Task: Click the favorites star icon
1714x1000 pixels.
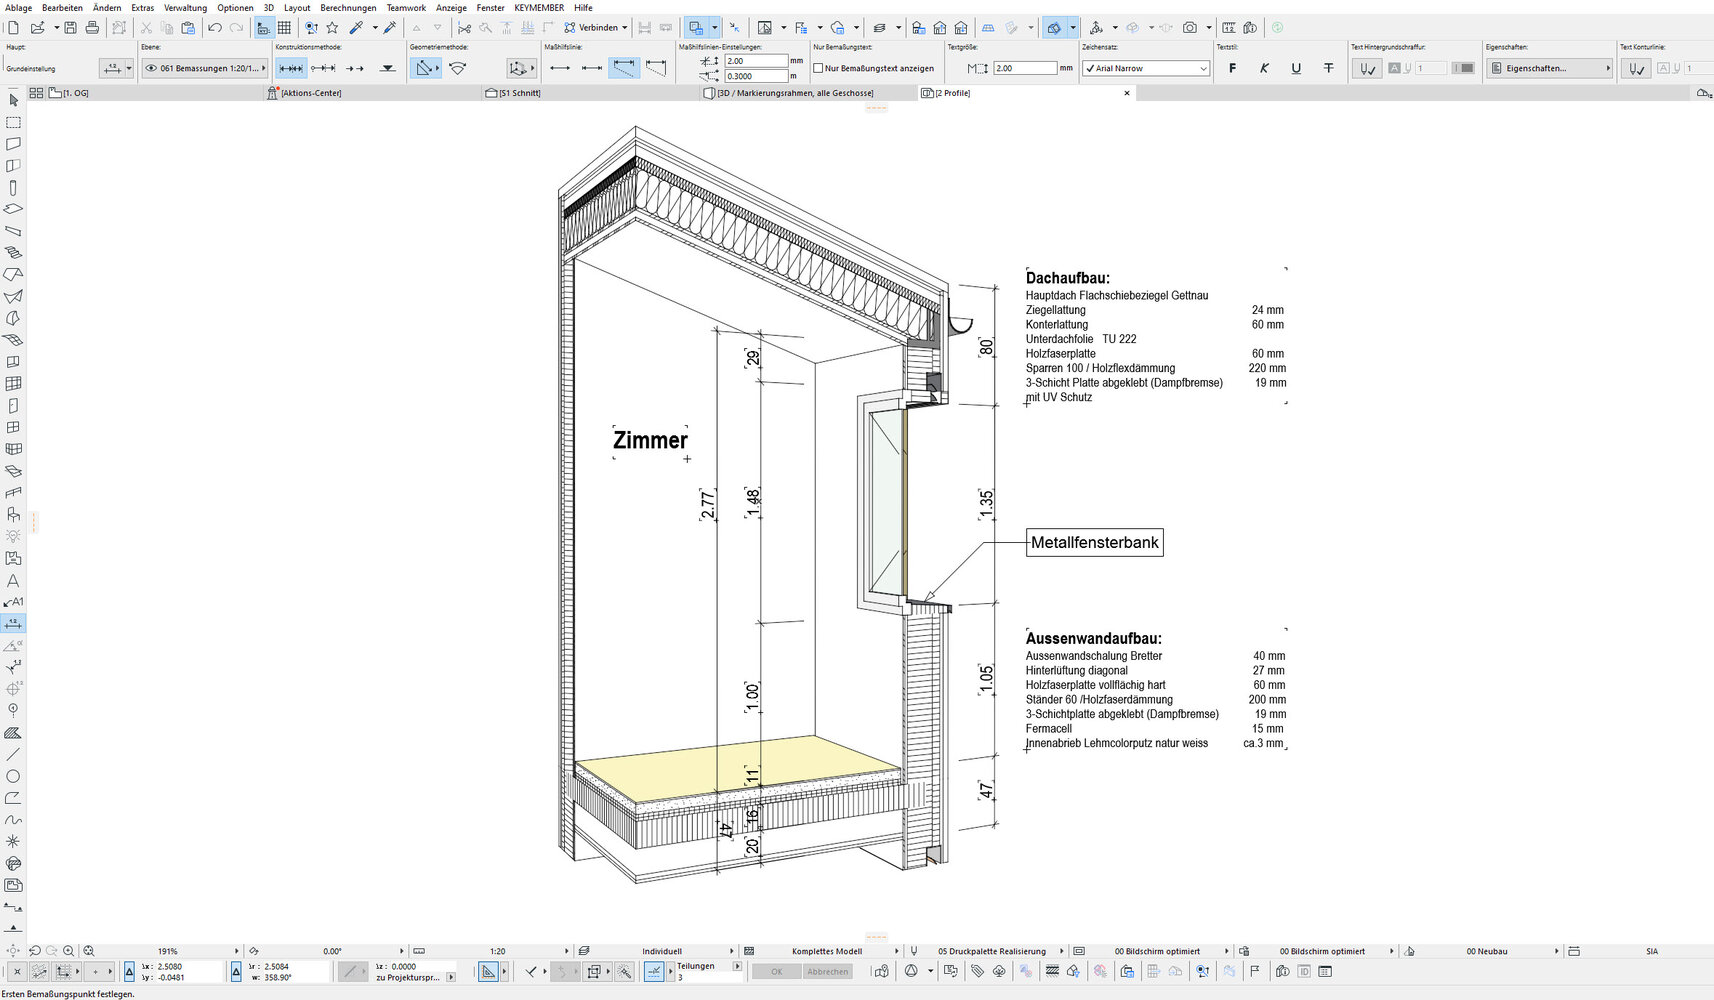Action: click(332, 28)
